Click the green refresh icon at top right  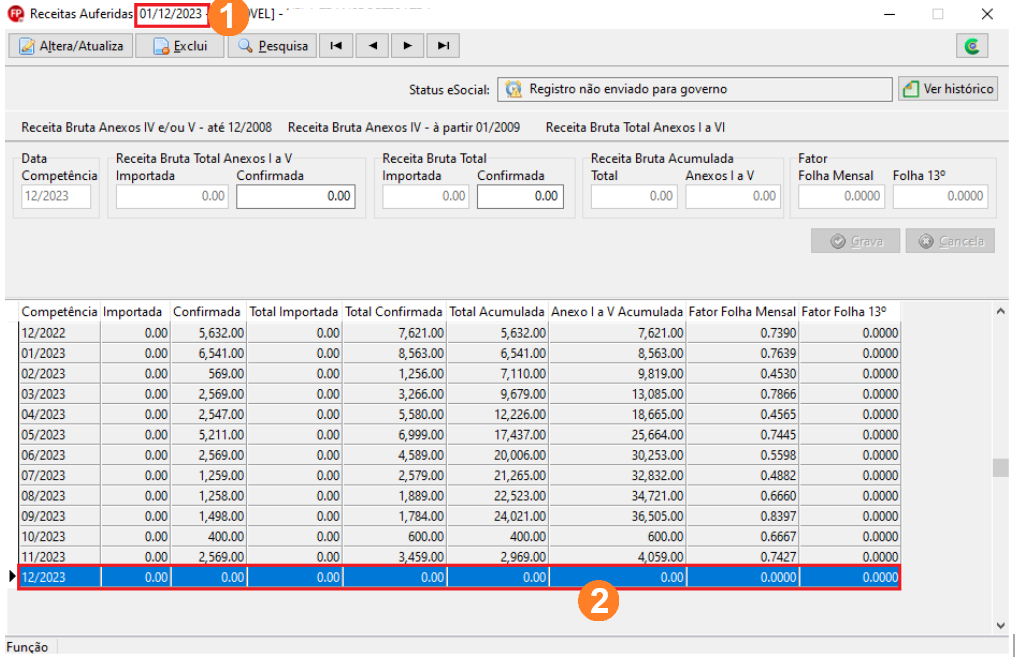pos(972,46)
